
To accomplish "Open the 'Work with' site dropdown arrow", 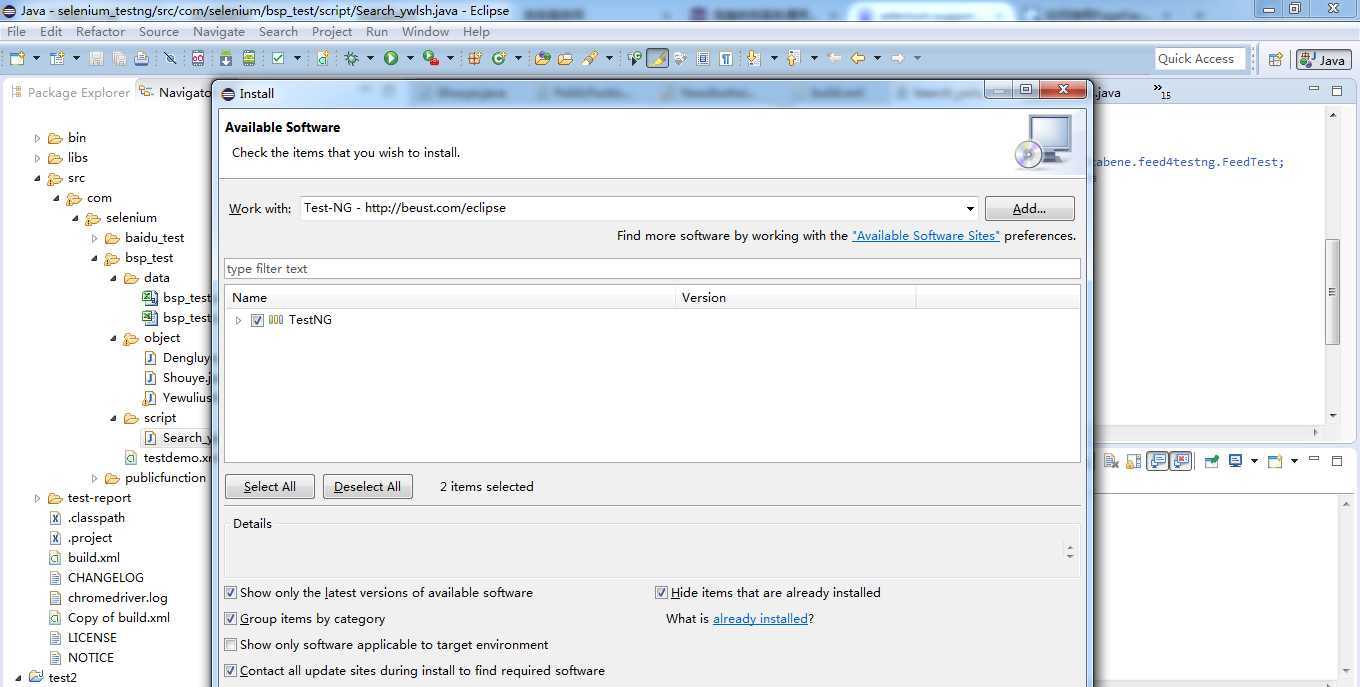I will 970,209.
